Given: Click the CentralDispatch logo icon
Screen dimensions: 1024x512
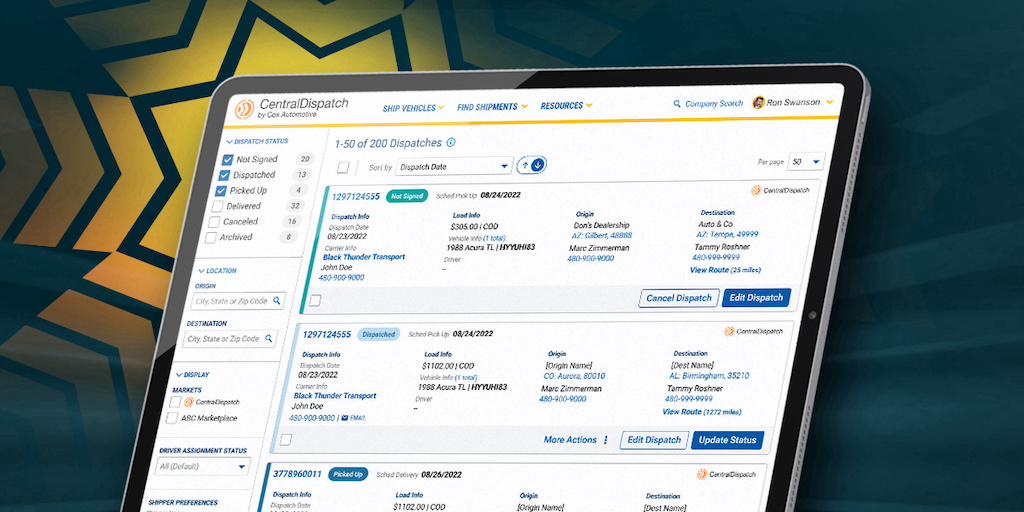Looking at the screenshot, I should tap(244, 108).
